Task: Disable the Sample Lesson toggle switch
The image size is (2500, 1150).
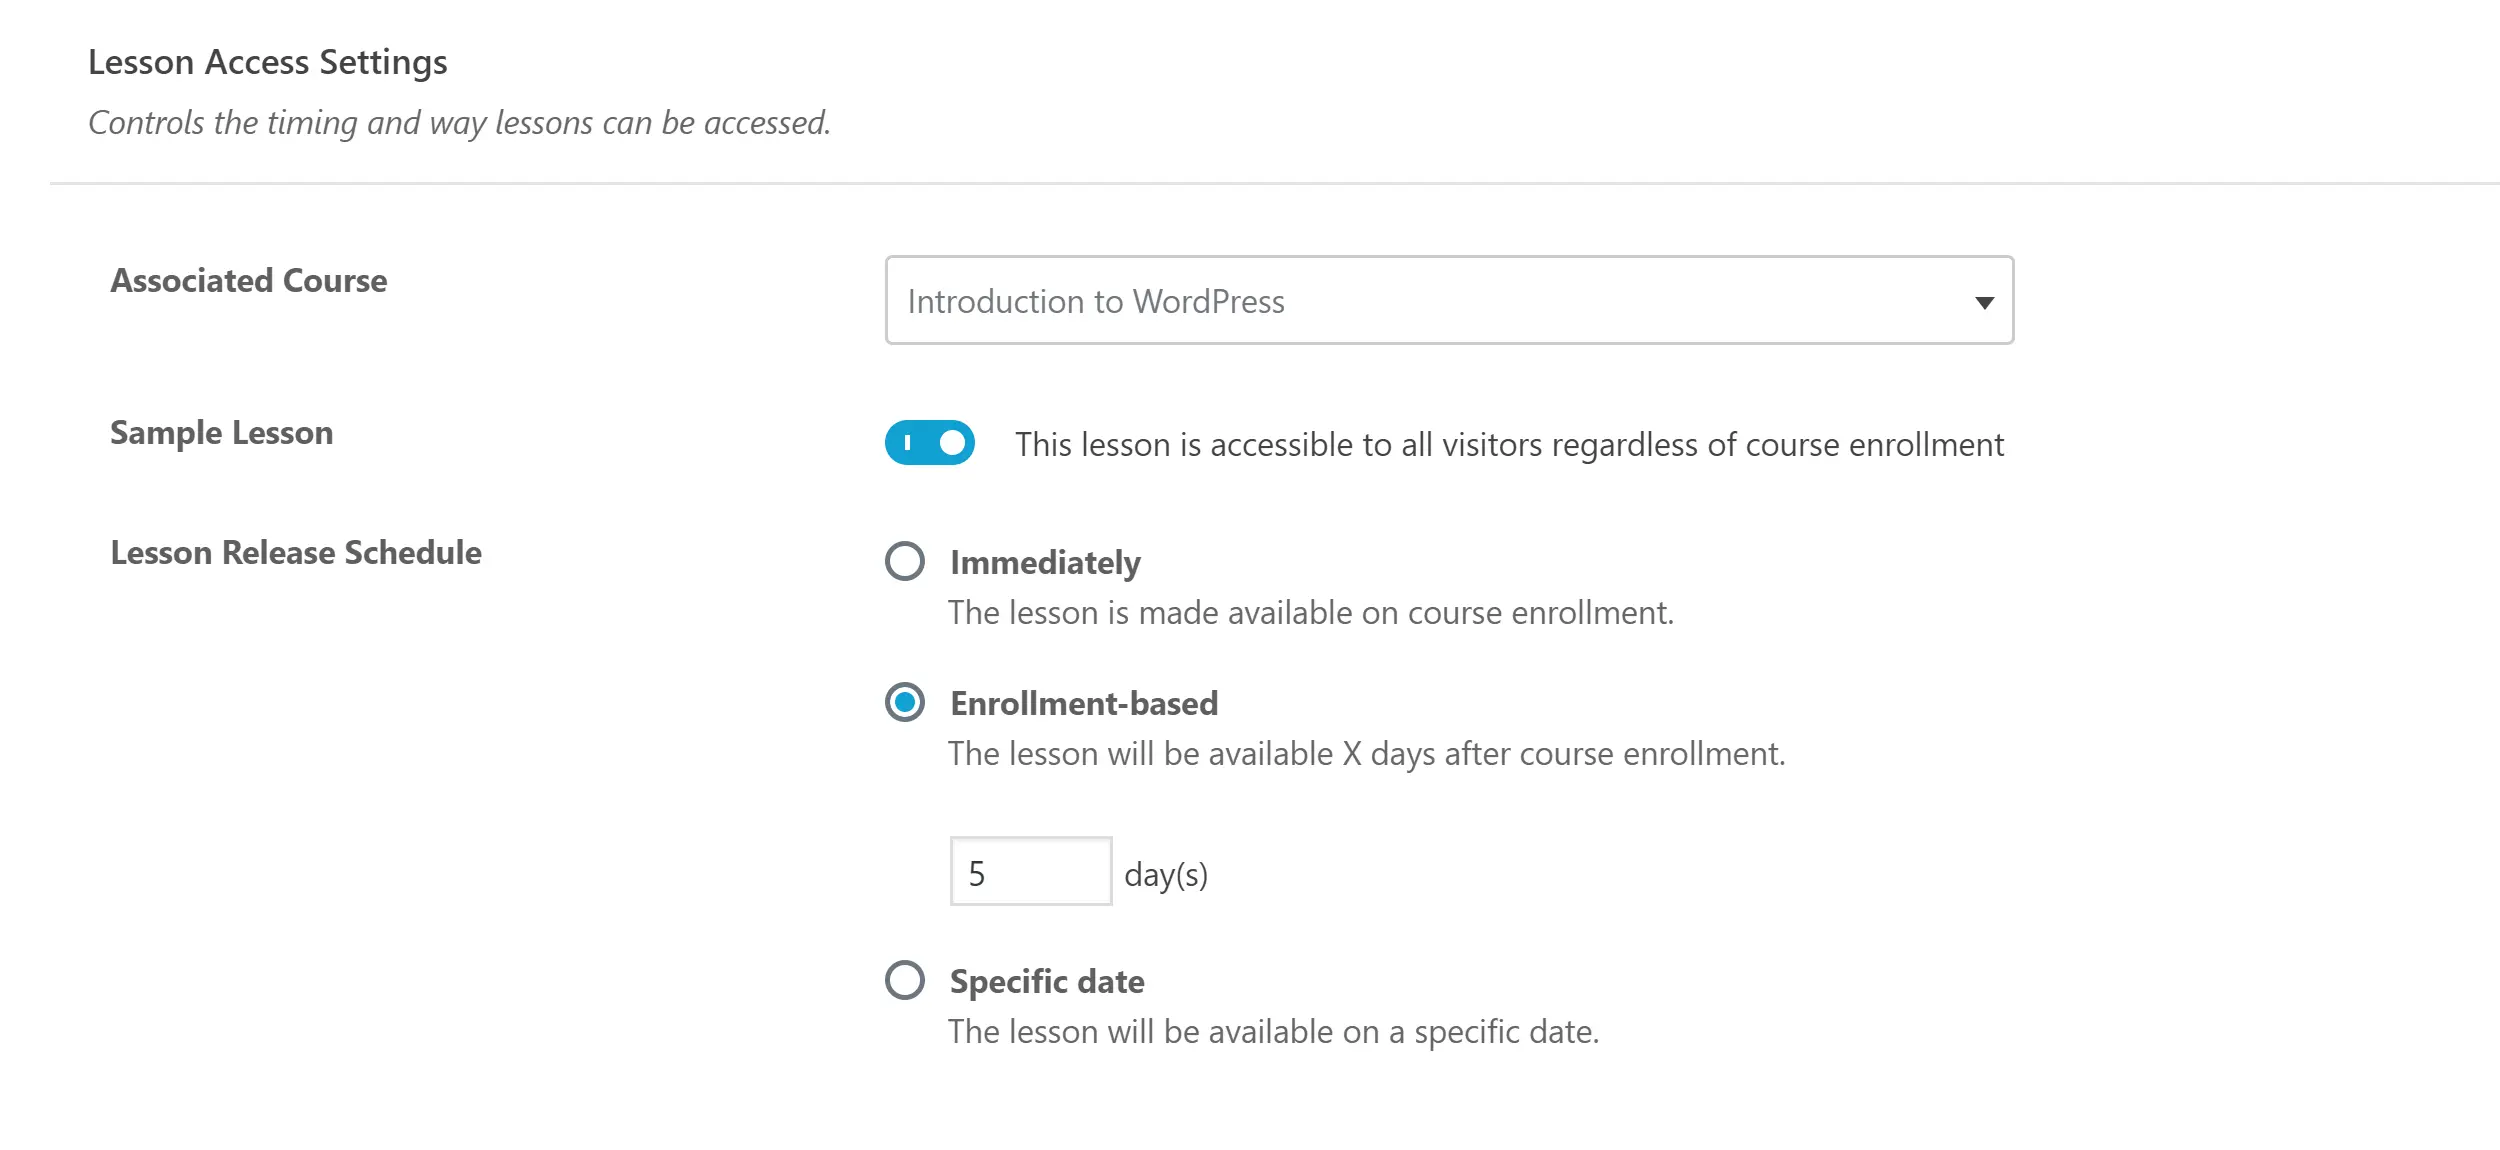Action: coord(929,442)
